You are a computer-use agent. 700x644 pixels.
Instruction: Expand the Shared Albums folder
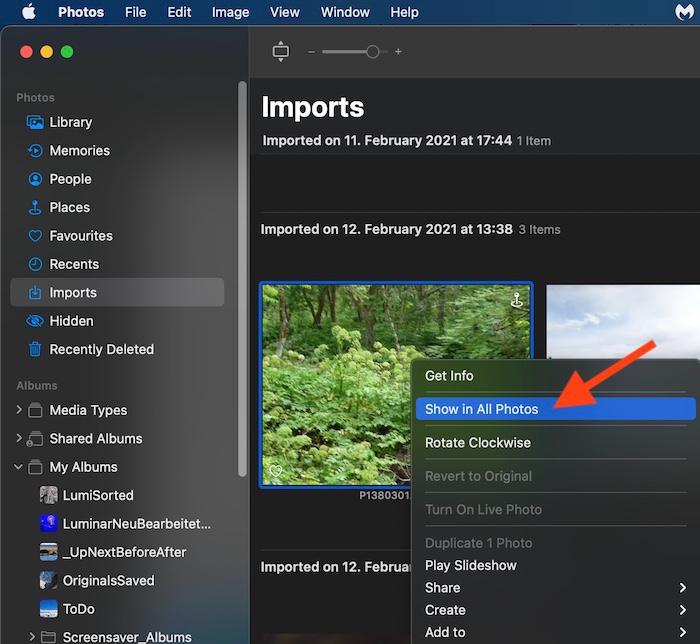[x=19, y=438]
